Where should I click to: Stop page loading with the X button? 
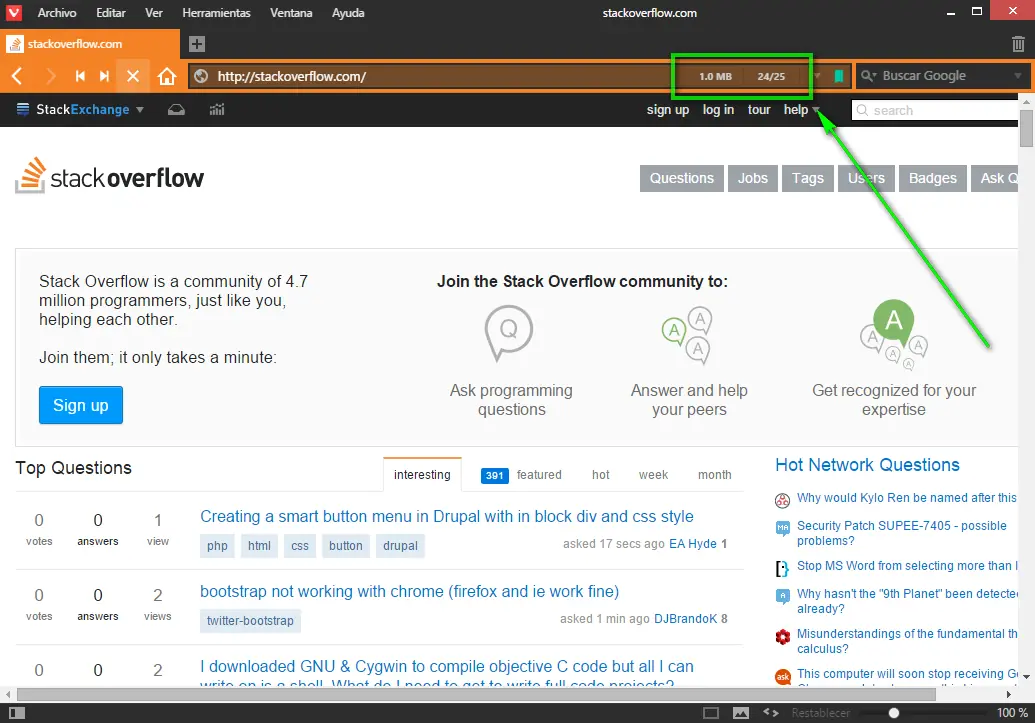point(133,76)
